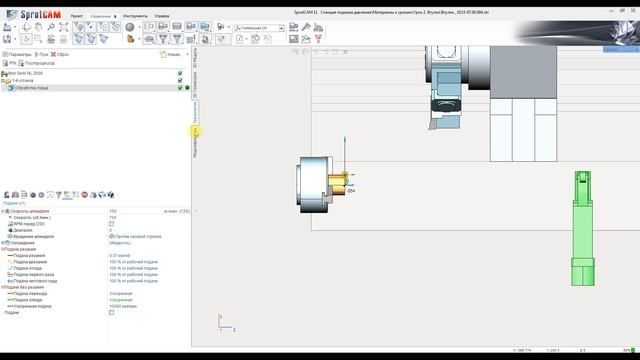This screenshot has width=640, height=360.
Task: Click the gray sphere shading mode icon
Action: coord(130,27)
